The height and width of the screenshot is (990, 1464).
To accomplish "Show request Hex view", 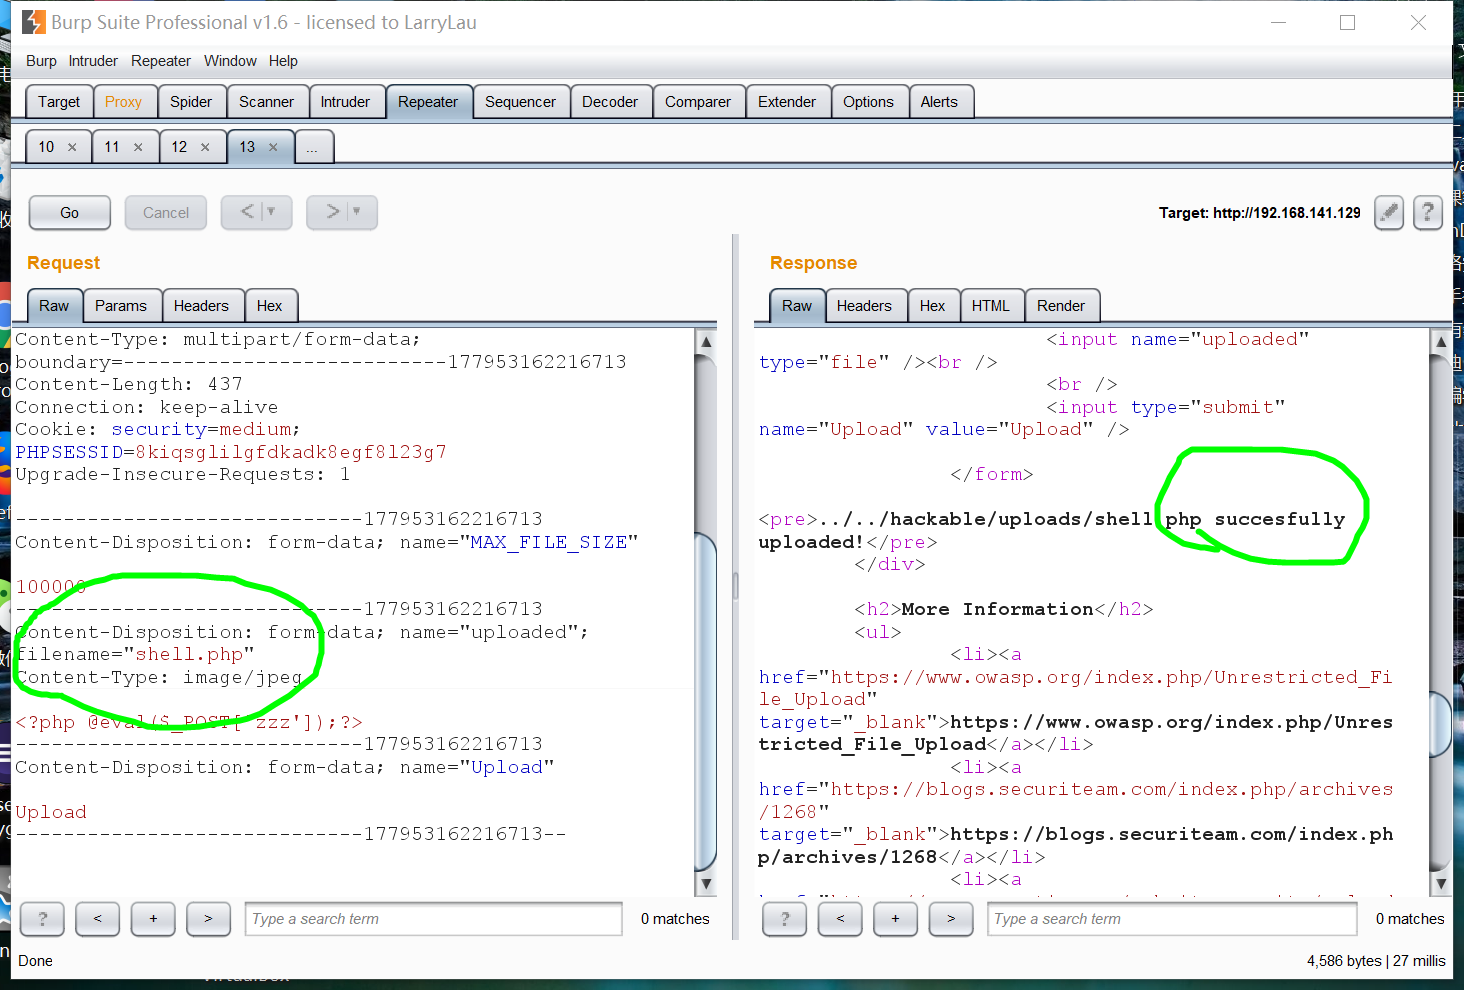I will (x=269, y=306).
